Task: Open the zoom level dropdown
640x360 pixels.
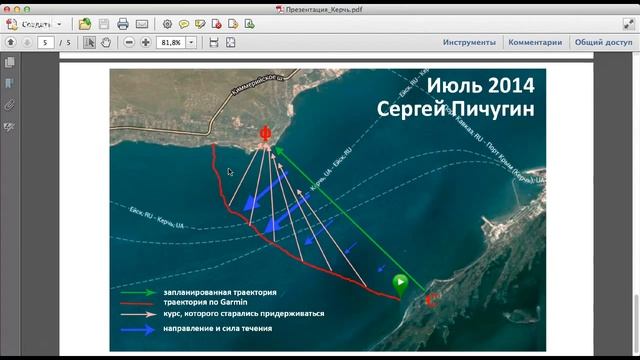Action: pos(191,42)
